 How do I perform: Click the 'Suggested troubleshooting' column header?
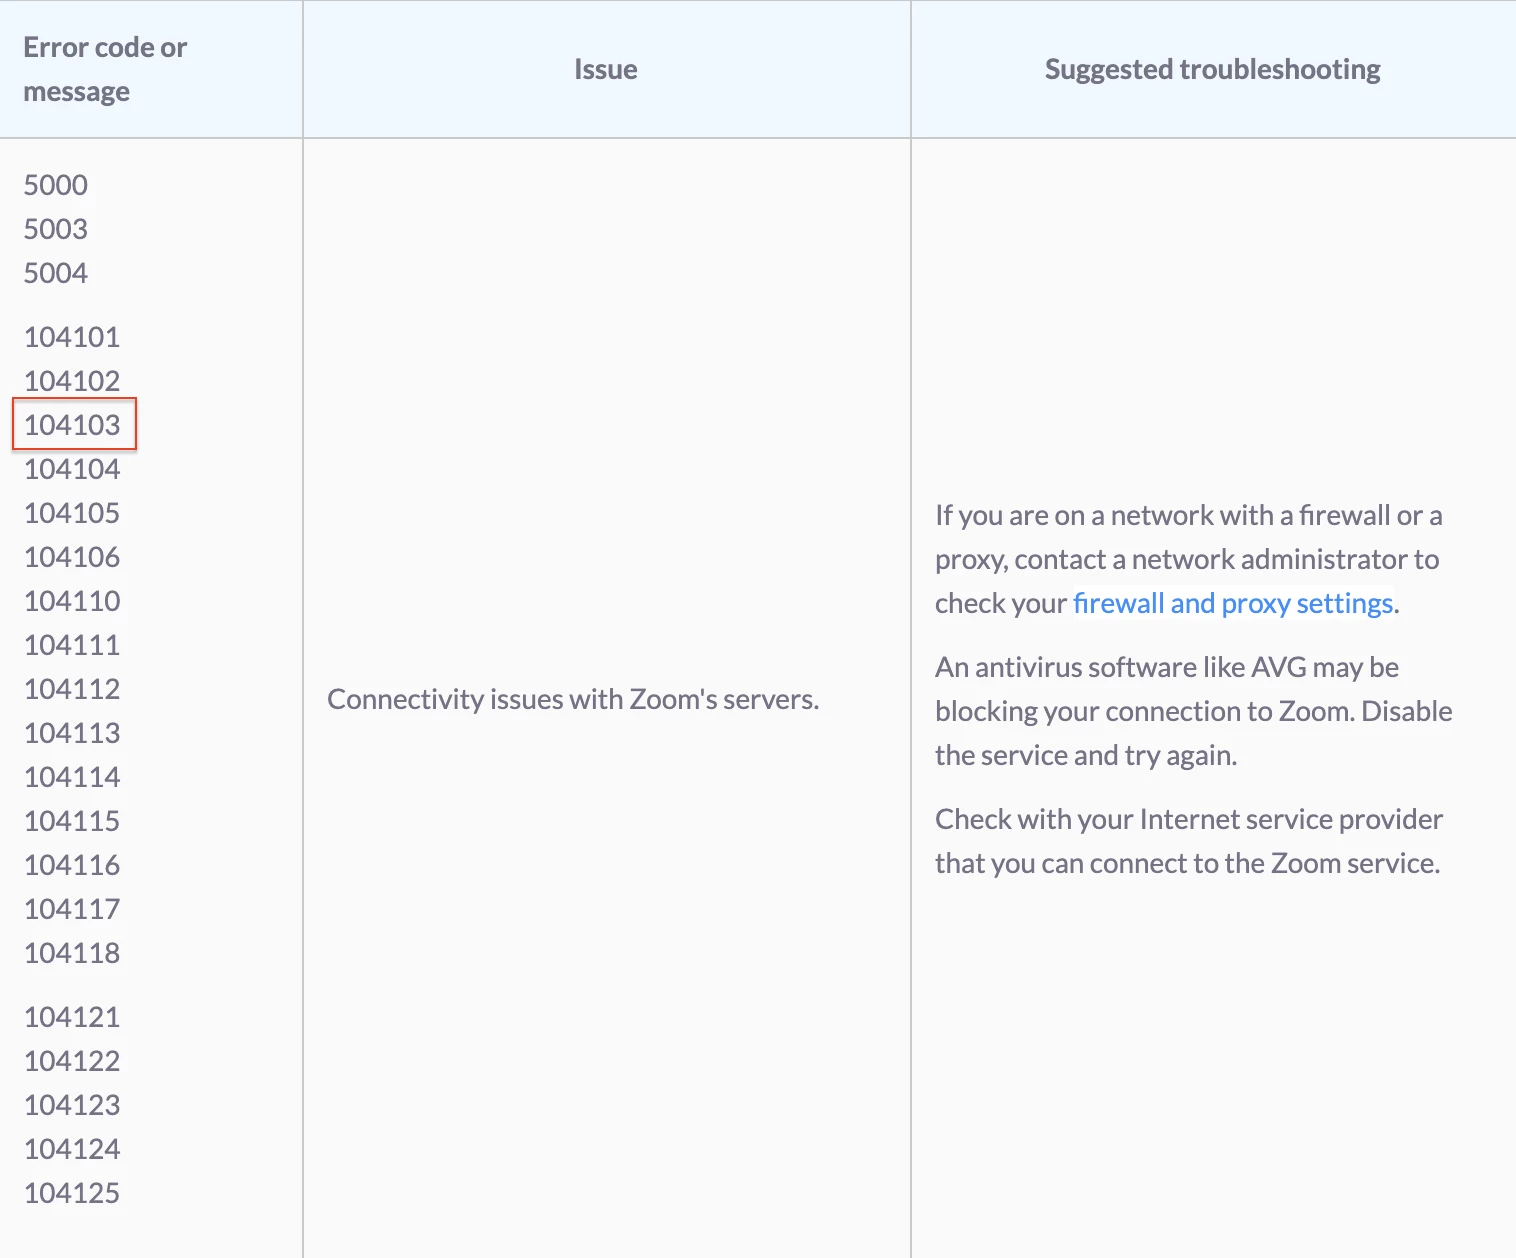[x=1213, y=69]
